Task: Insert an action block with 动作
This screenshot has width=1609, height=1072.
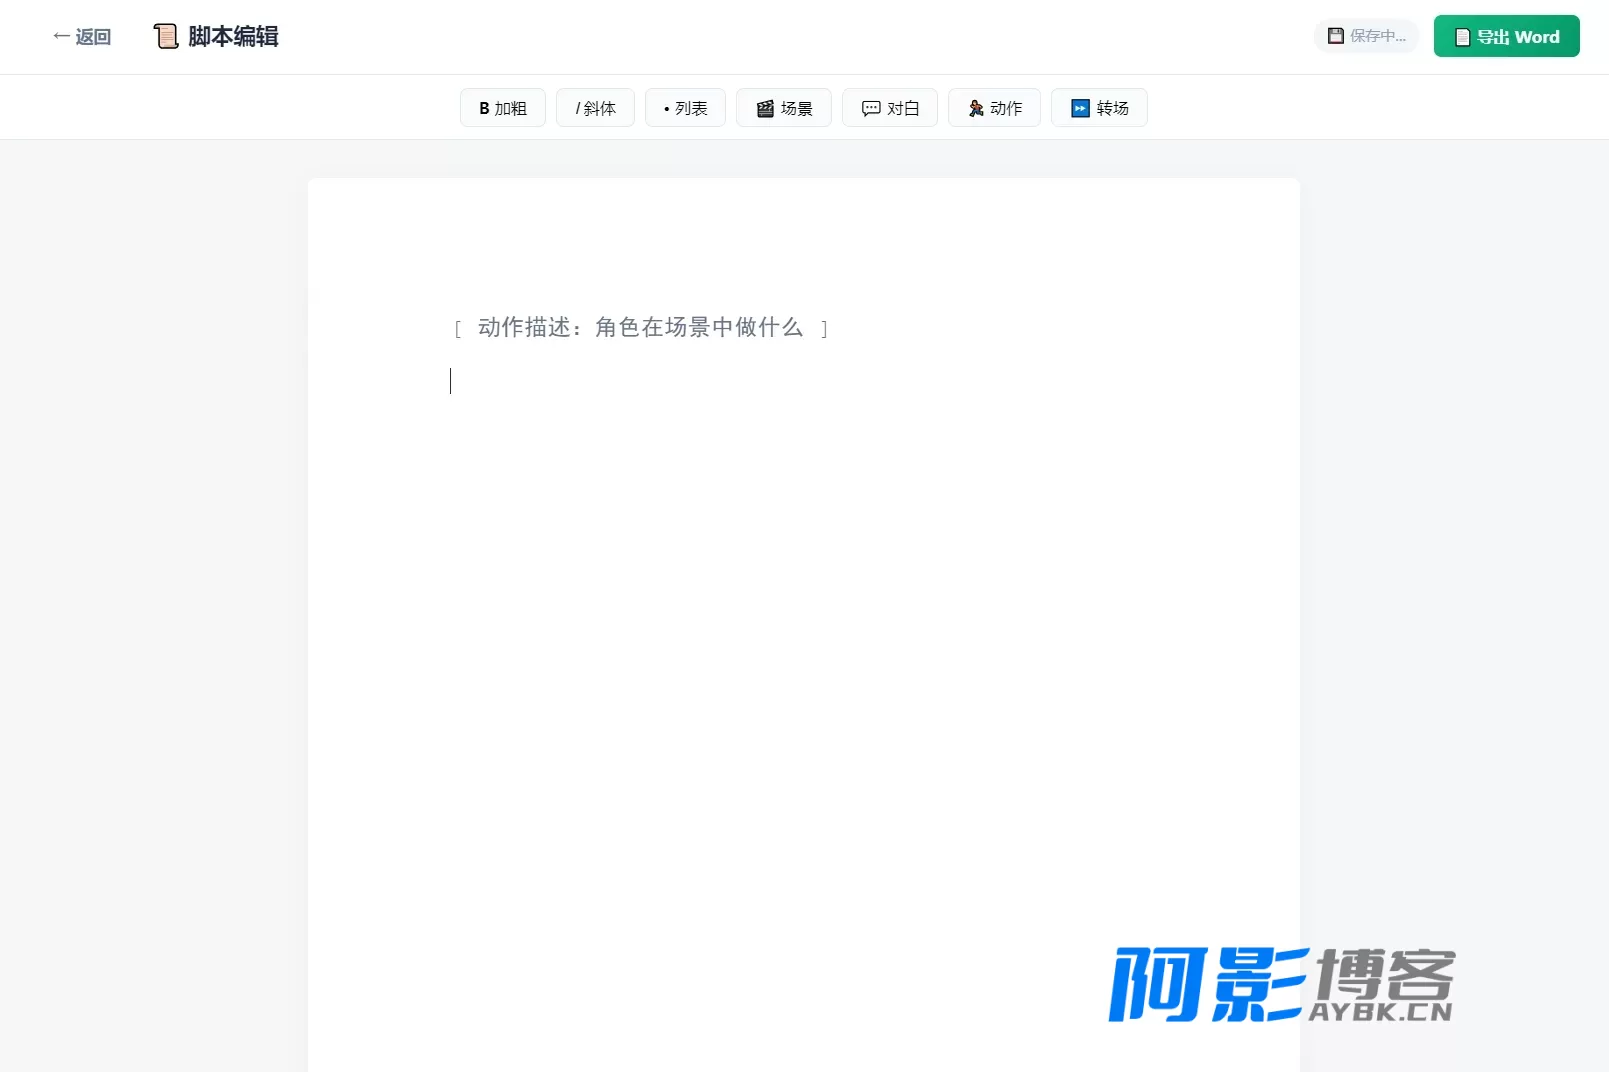Action: (994, 108)
